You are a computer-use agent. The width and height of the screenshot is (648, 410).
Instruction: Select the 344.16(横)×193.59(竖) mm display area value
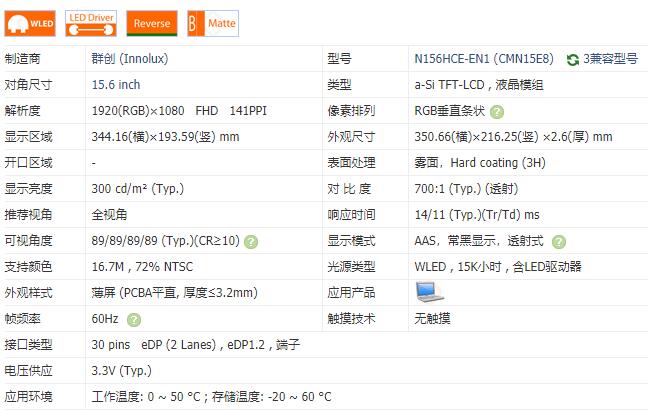click(x=165, y=137)
